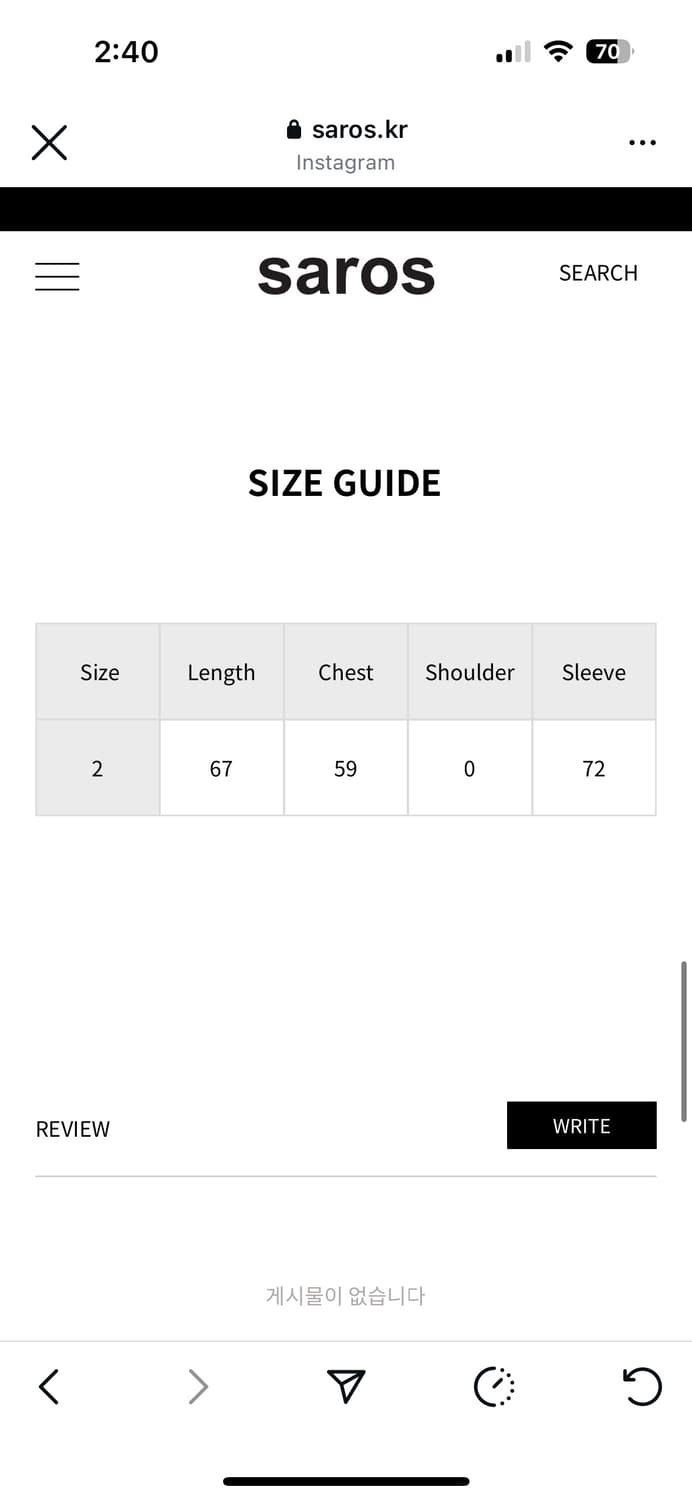Tap the lock icon beside saros.kr
The height and width of the screenshot is (1500, 692).
(293, 130)
